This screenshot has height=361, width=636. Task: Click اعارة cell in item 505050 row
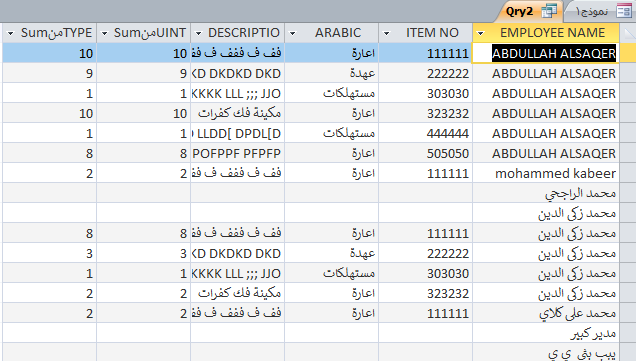point(331,153)
